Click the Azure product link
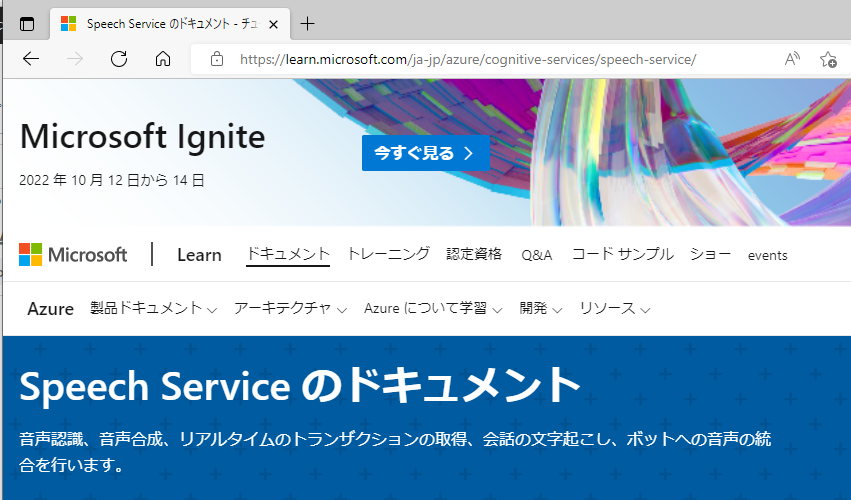 tap(50, 309)
